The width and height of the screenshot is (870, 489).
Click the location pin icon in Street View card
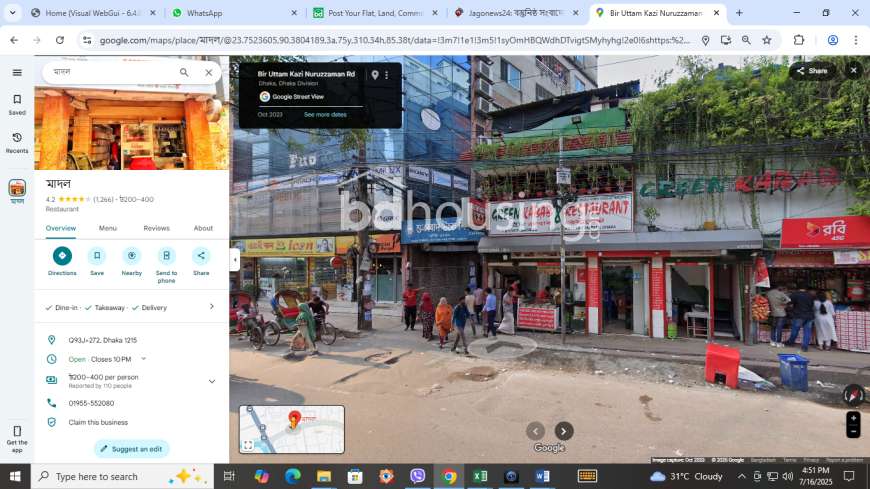click(375, 75)
